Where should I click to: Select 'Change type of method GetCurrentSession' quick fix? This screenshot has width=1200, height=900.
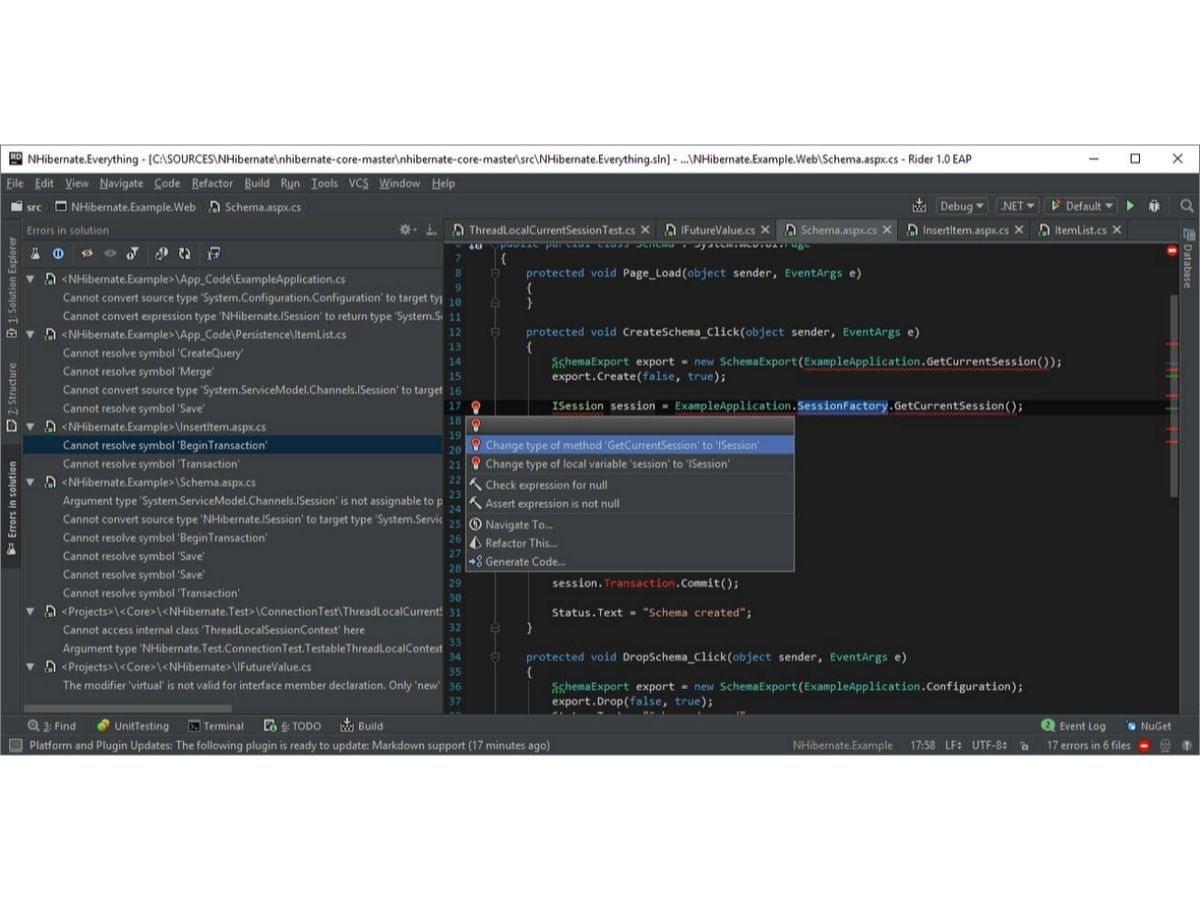[630, 445]
